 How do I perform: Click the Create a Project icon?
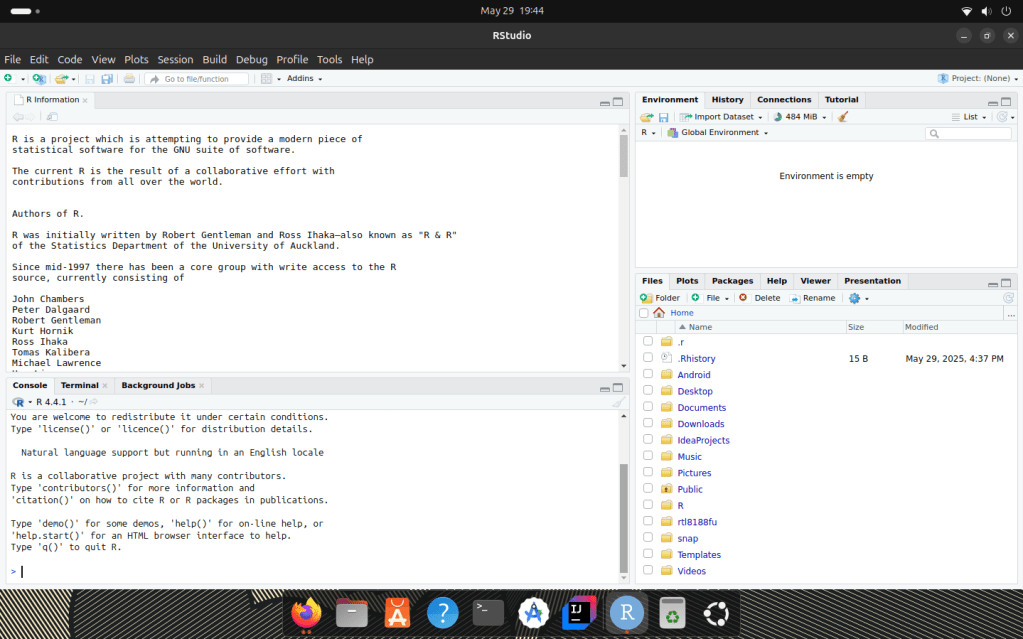click(38, 79)
